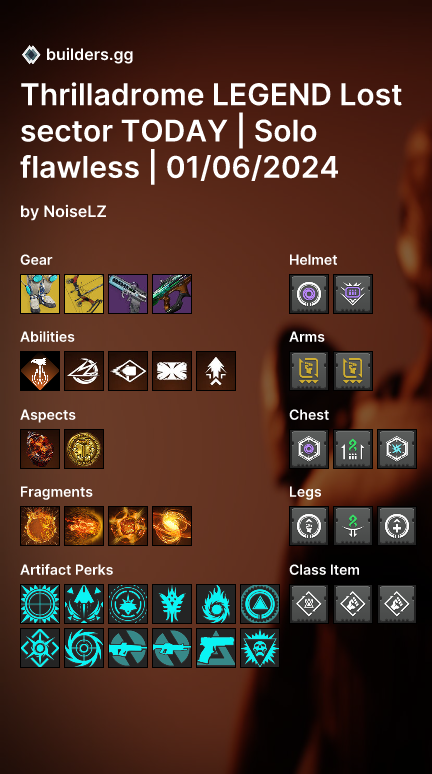
Task: Select the second Arms mod icon
Action: coord(353,371)
